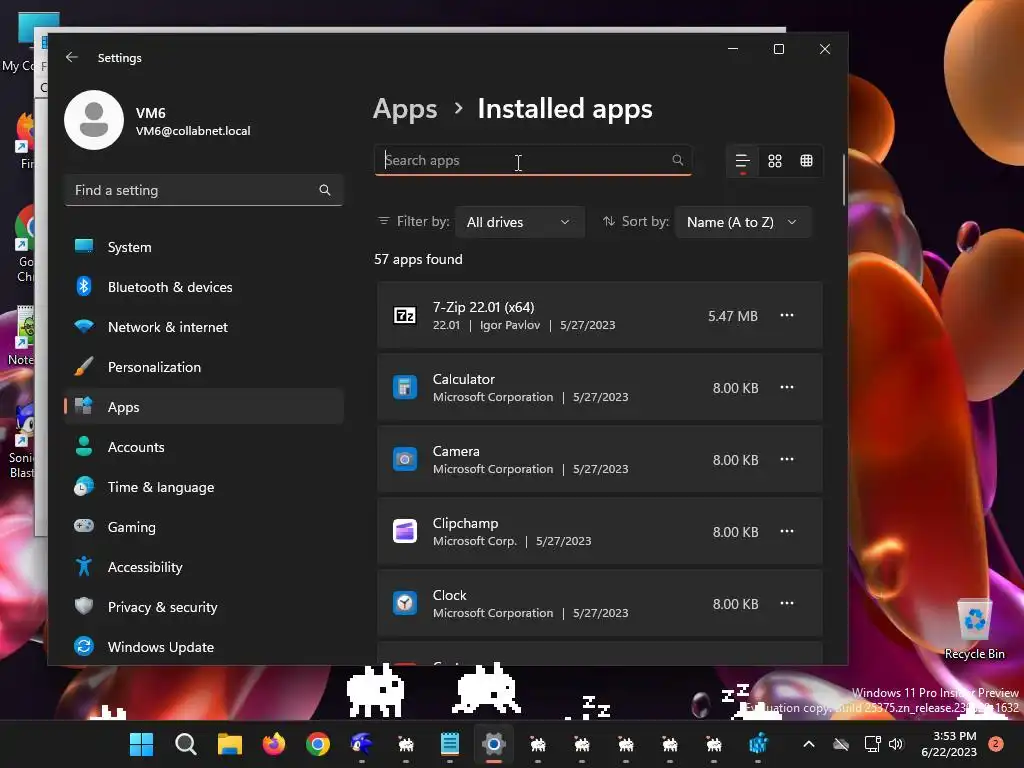Image resolution: width=1024 pixels, height=768 pixels.
Task: Open more options for Calculator
Action: (x=787, y=387)
